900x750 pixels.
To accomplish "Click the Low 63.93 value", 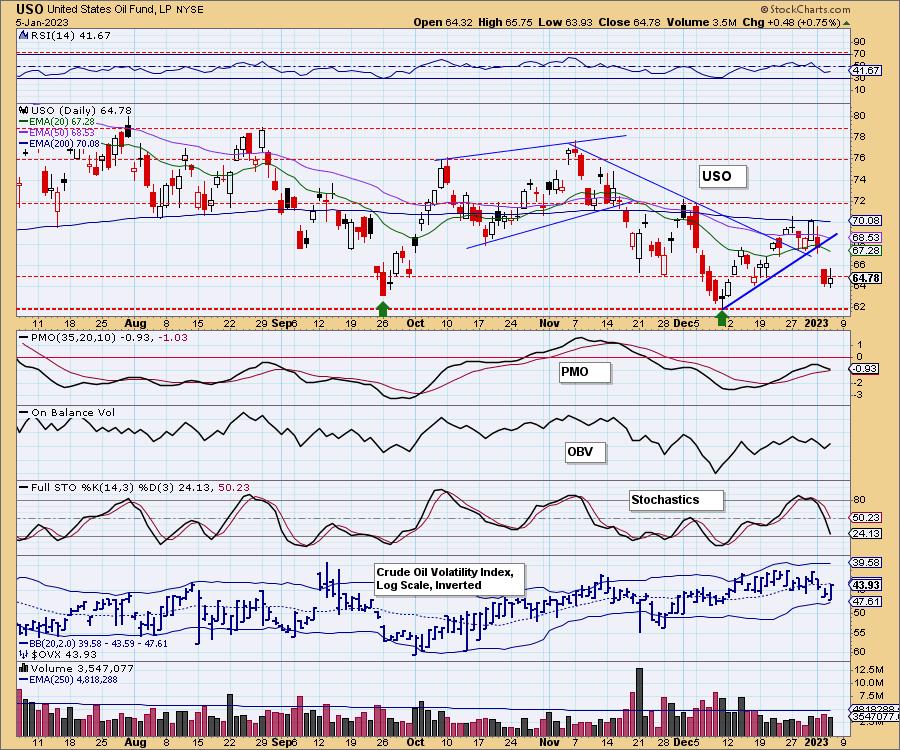I will coord(565,22).
